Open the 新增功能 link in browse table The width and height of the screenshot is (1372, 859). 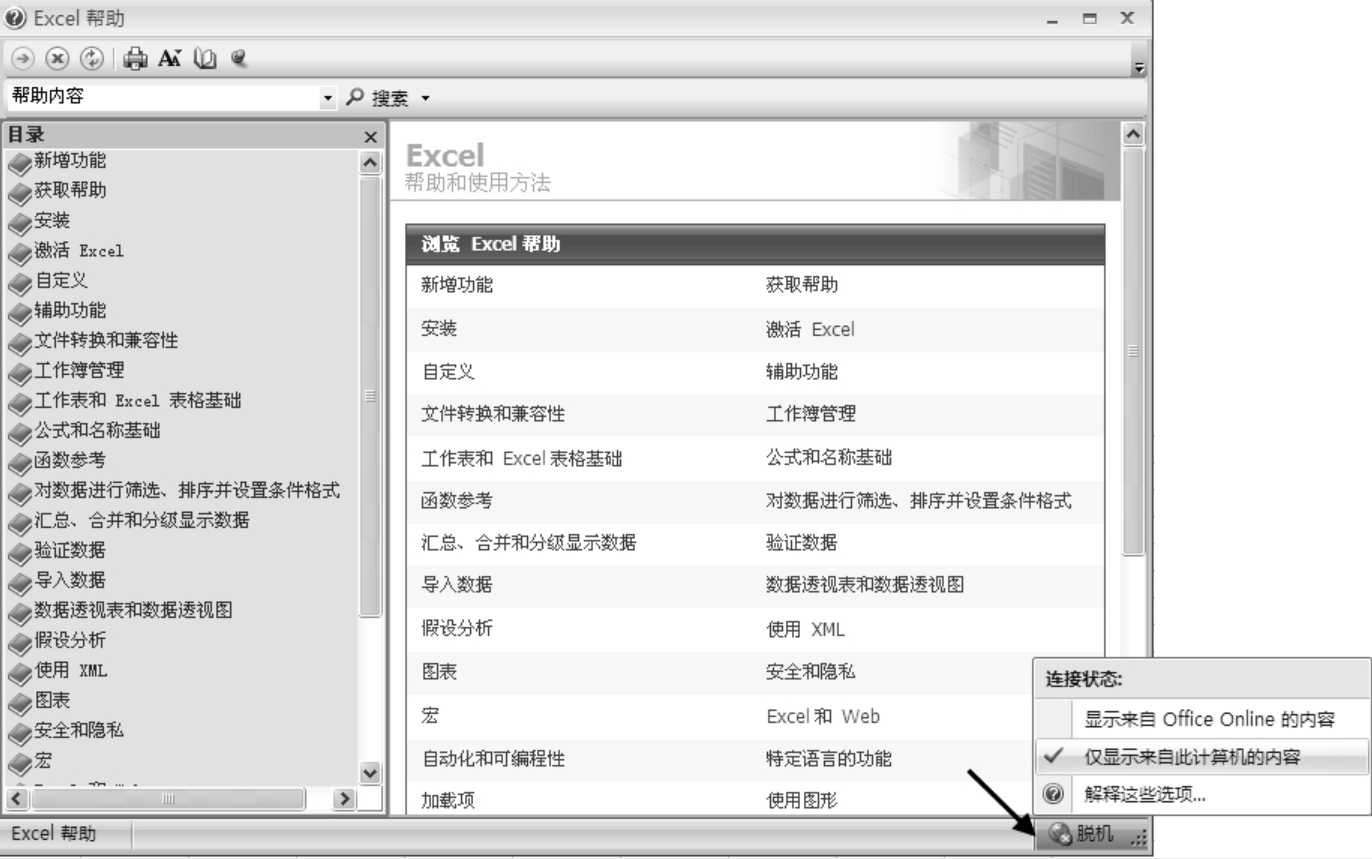click(x=457, y=285)
